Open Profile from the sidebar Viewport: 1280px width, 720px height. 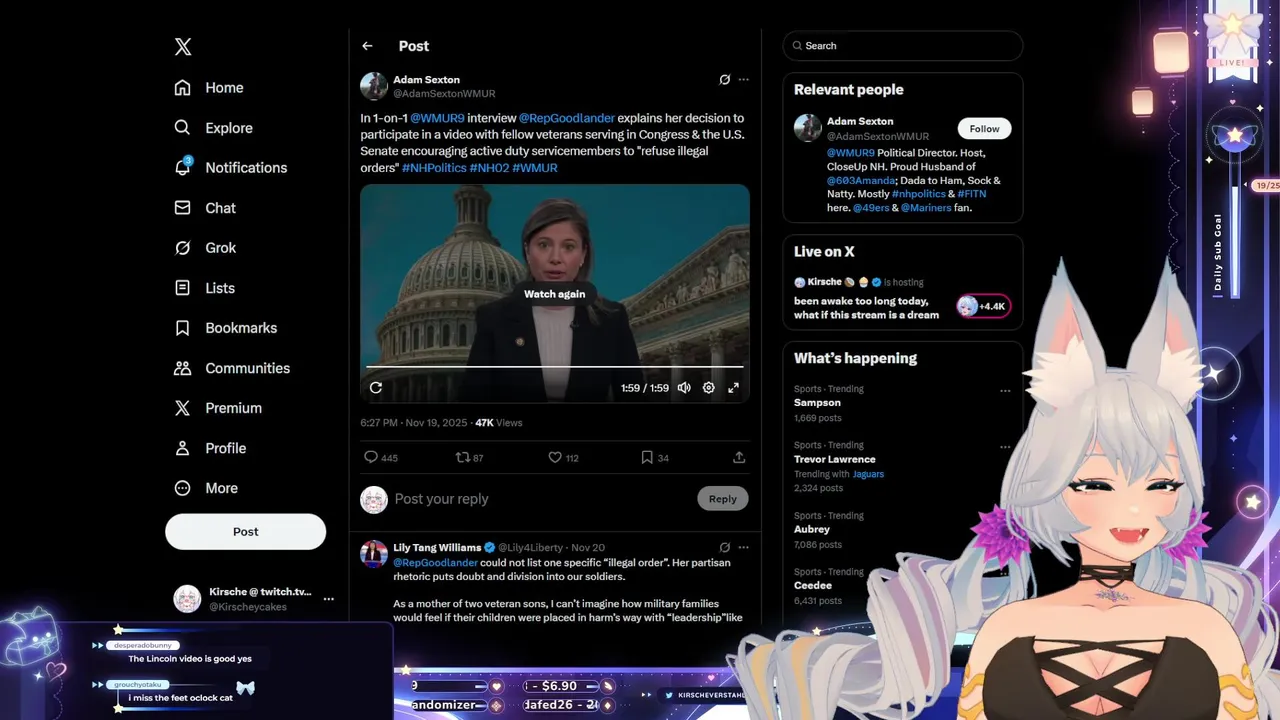click(x=210, y=448)
